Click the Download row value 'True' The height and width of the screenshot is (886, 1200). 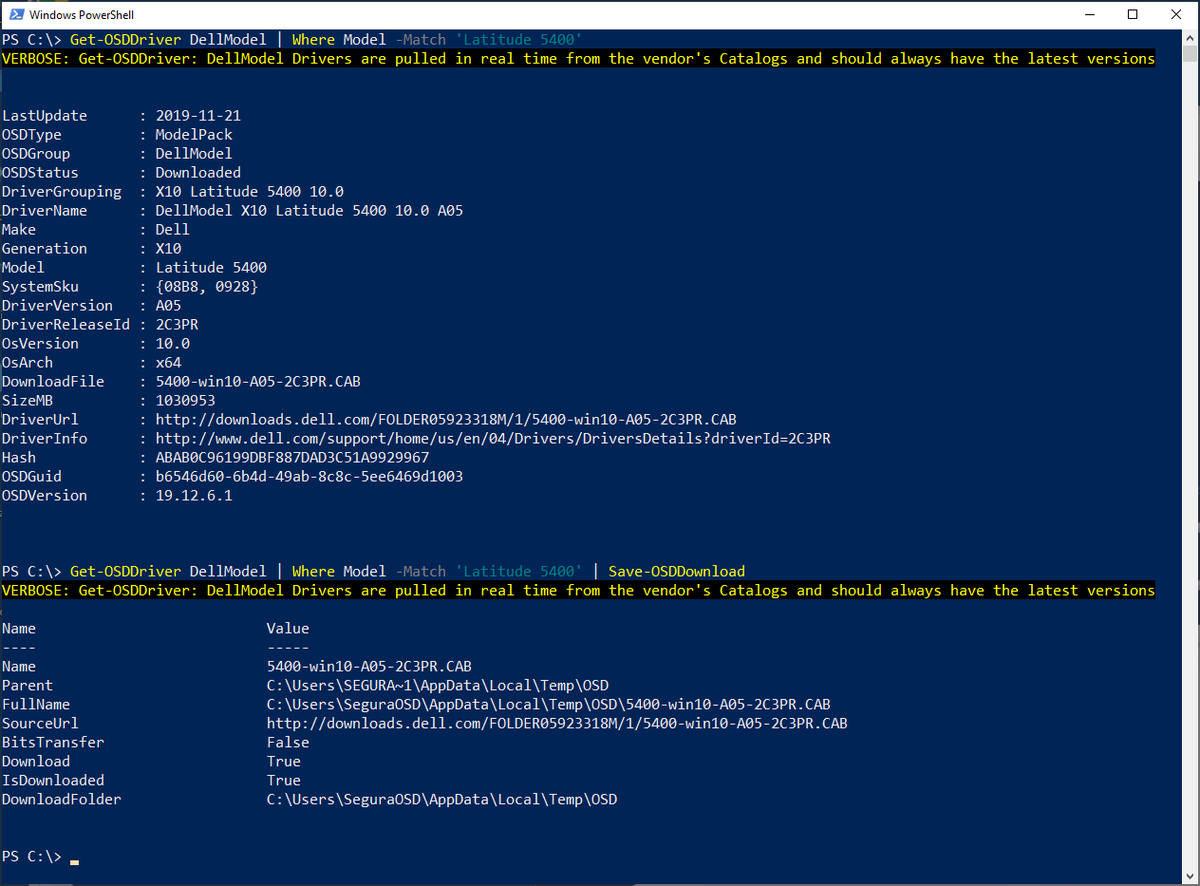point(284,761)
